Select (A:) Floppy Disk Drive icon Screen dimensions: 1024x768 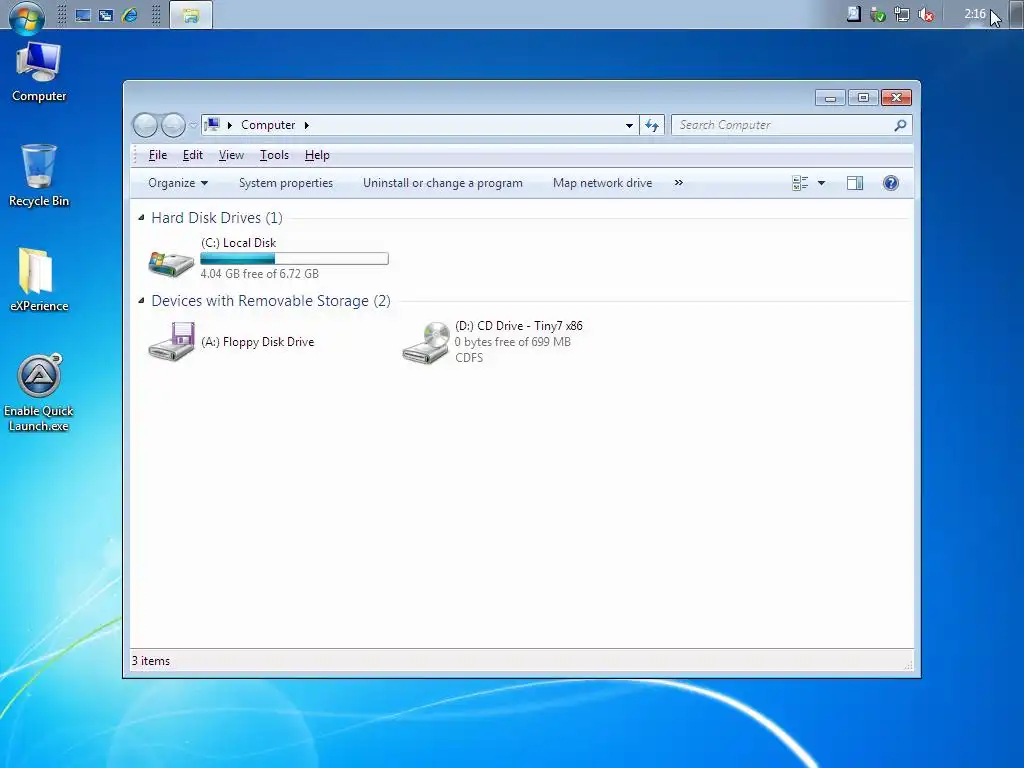pyautogui.click(x=171, y=342)
